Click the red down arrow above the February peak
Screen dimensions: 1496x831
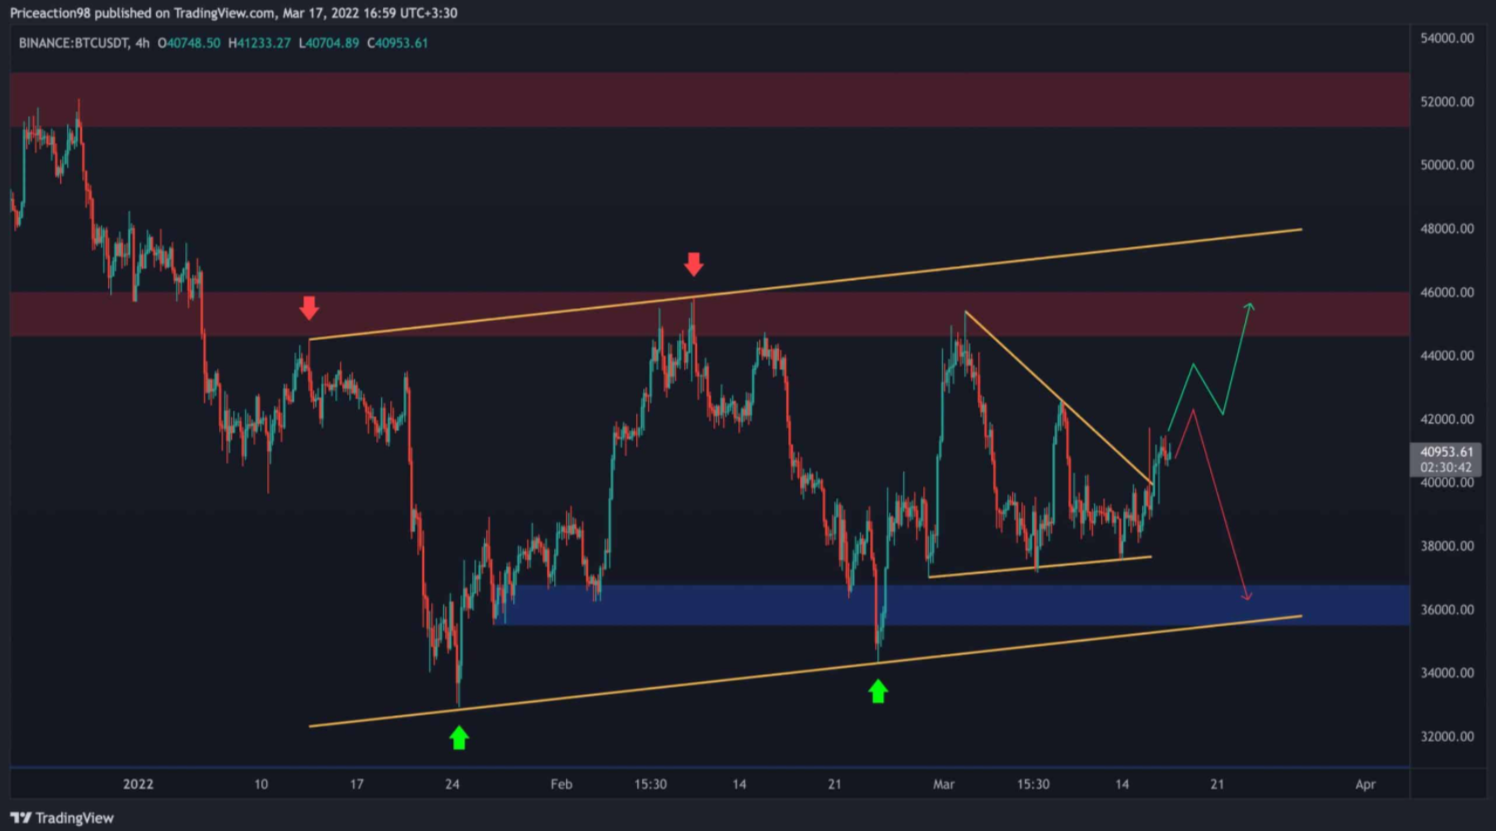[693, 264]
